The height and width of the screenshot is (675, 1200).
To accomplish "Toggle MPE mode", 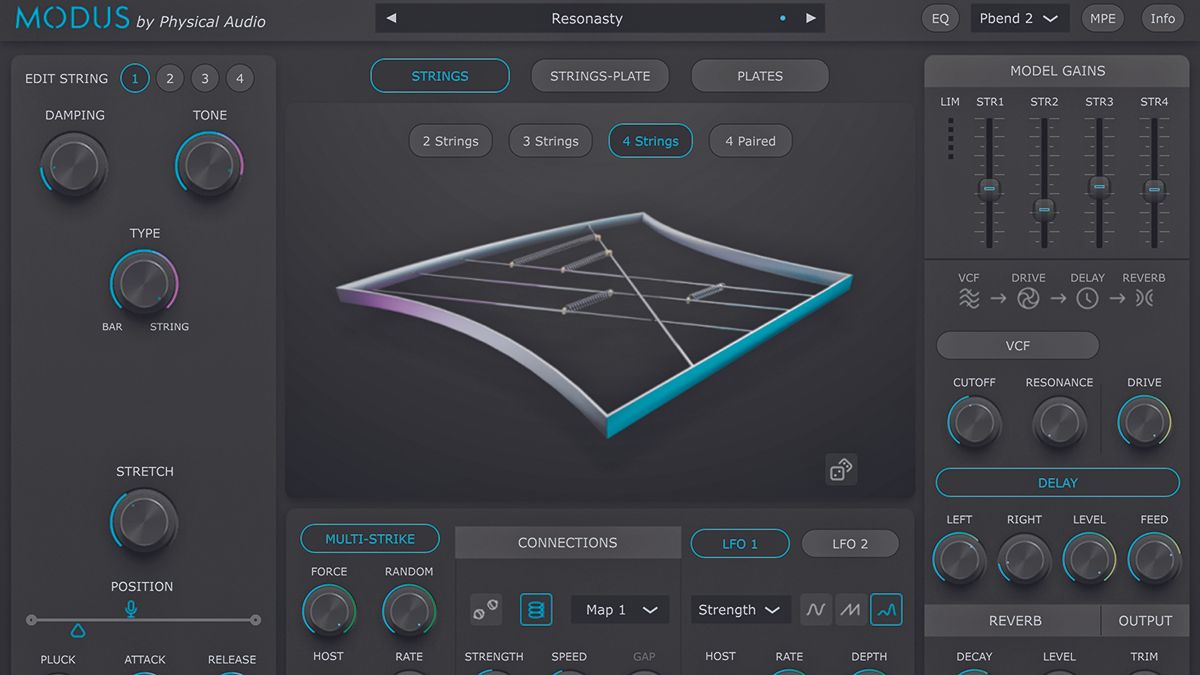I will pos(1103,18).
